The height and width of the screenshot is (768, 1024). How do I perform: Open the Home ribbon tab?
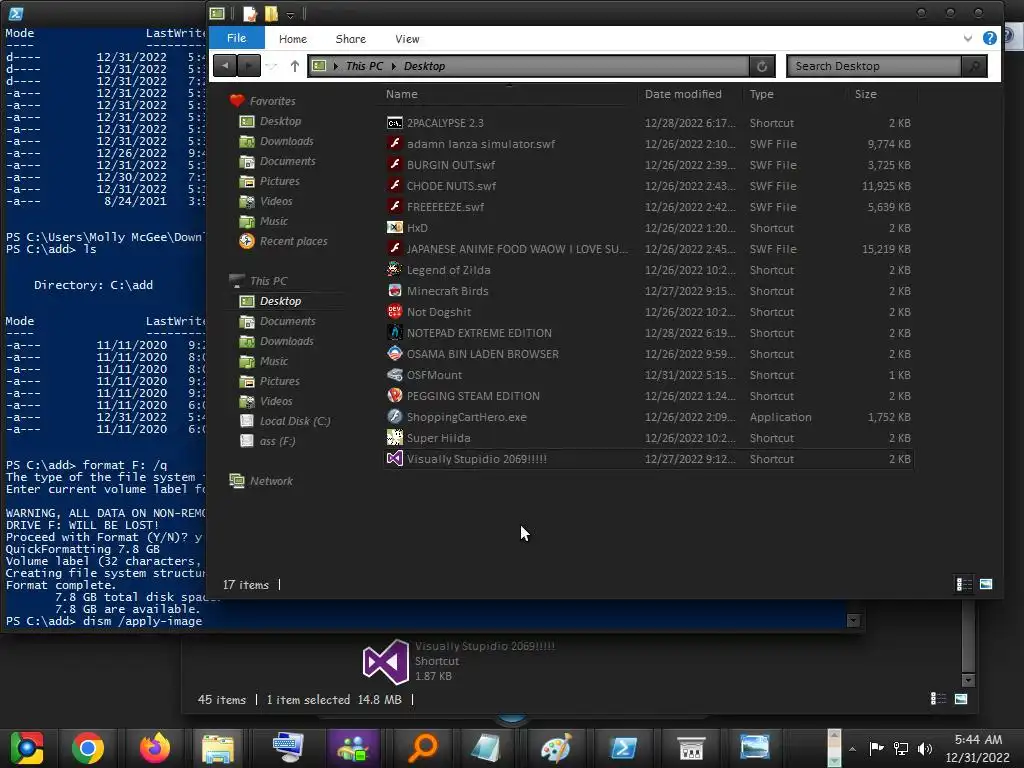[x=293, y=39]
